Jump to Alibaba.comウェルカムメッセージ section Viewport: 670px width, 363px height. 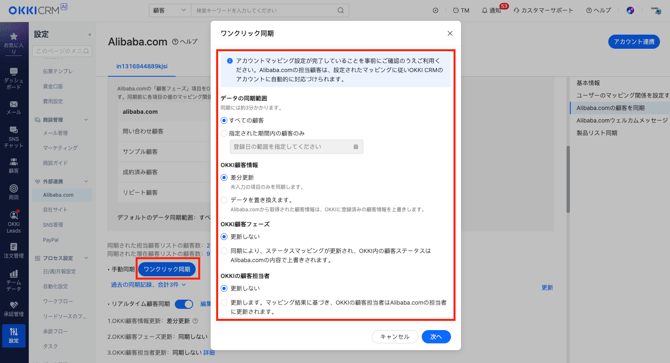622,120
